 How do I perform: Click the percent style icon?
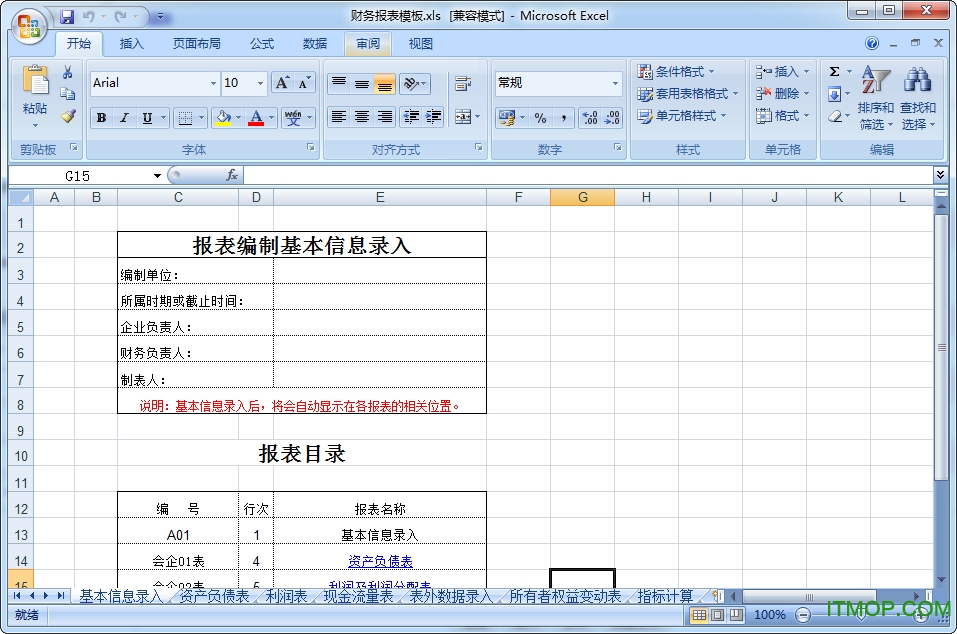pos(540,118)
